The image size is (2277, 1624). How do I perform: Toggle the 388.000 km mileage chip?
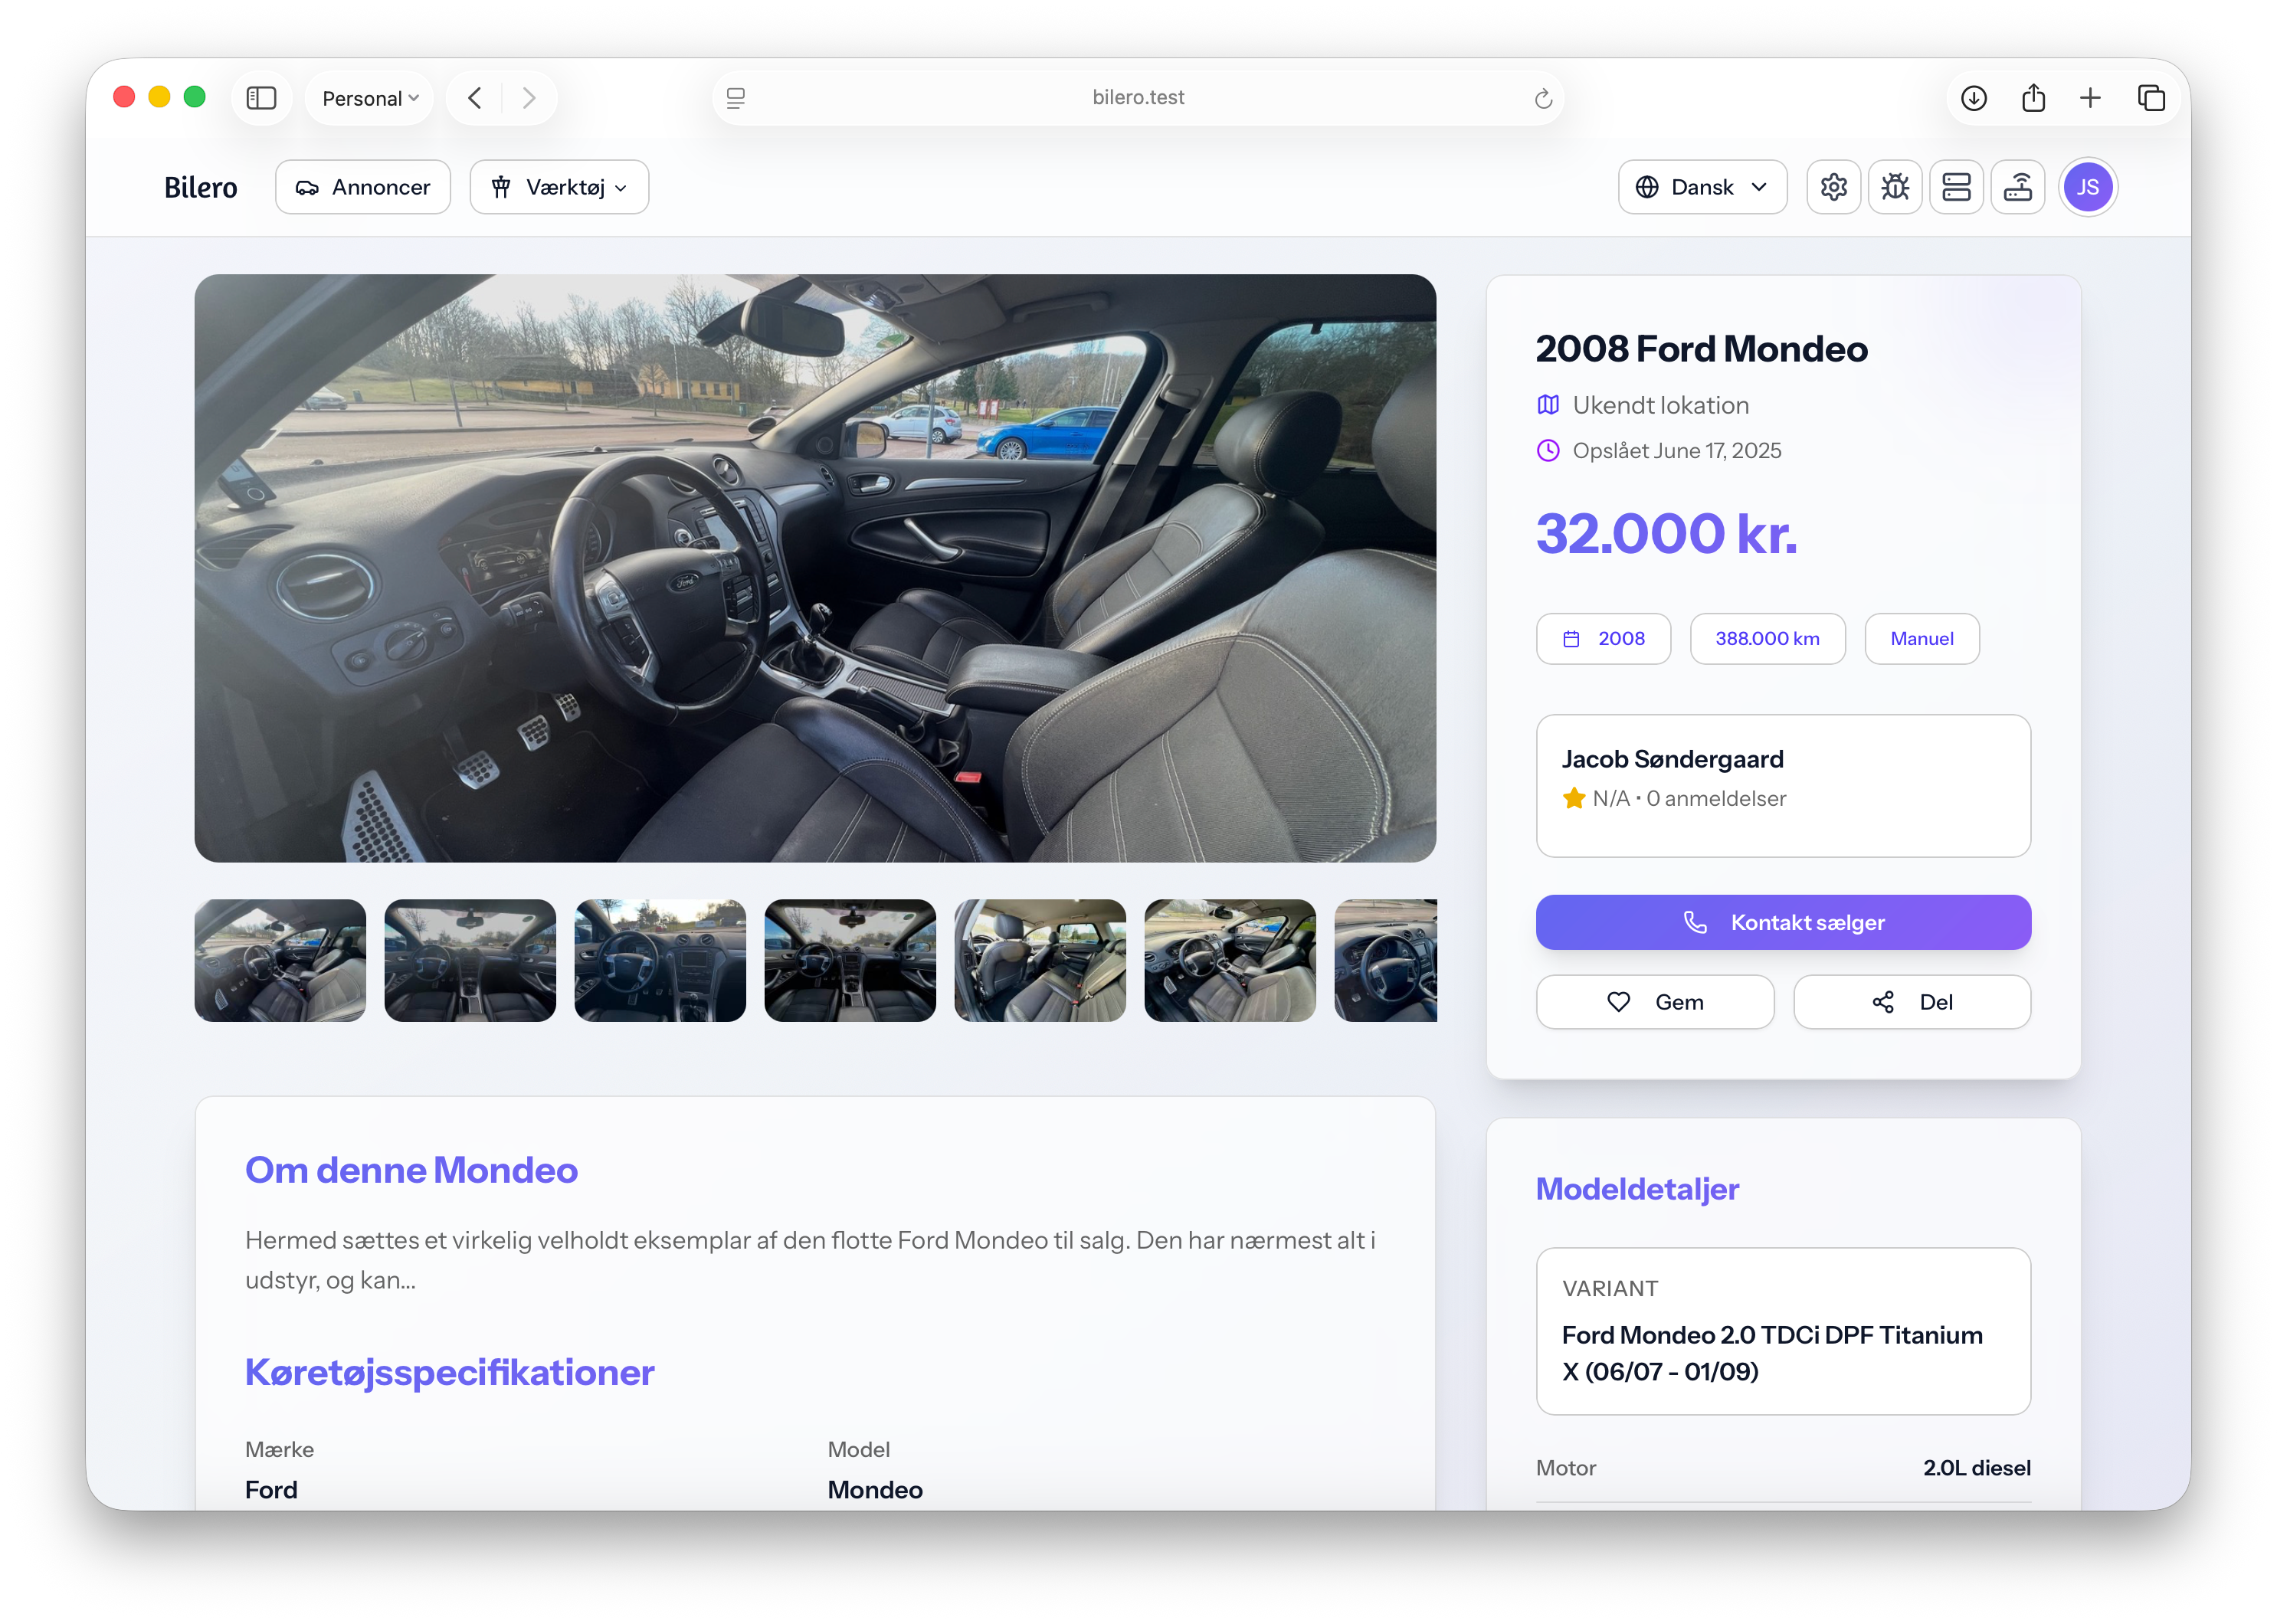click(1767, 638)
